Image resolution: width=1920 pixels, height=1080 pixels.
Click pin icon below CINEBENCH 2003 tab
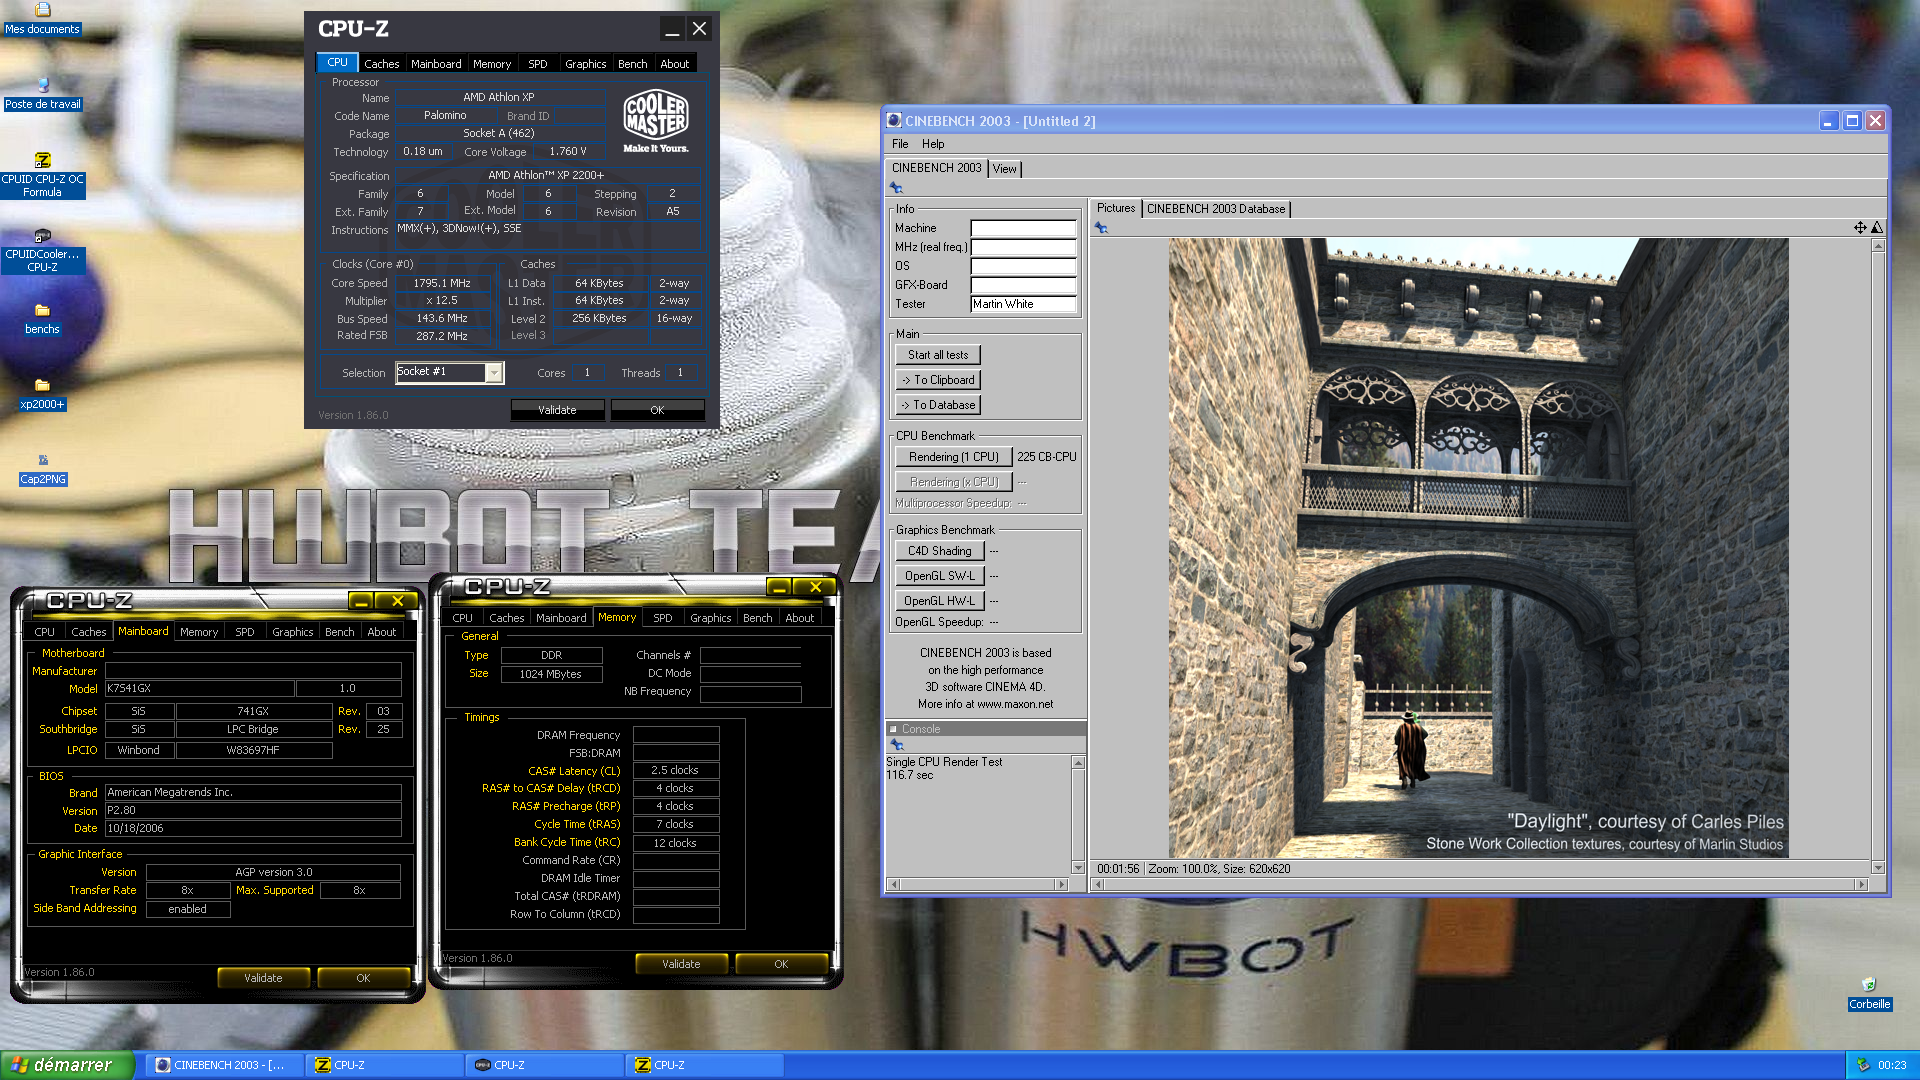896,188
